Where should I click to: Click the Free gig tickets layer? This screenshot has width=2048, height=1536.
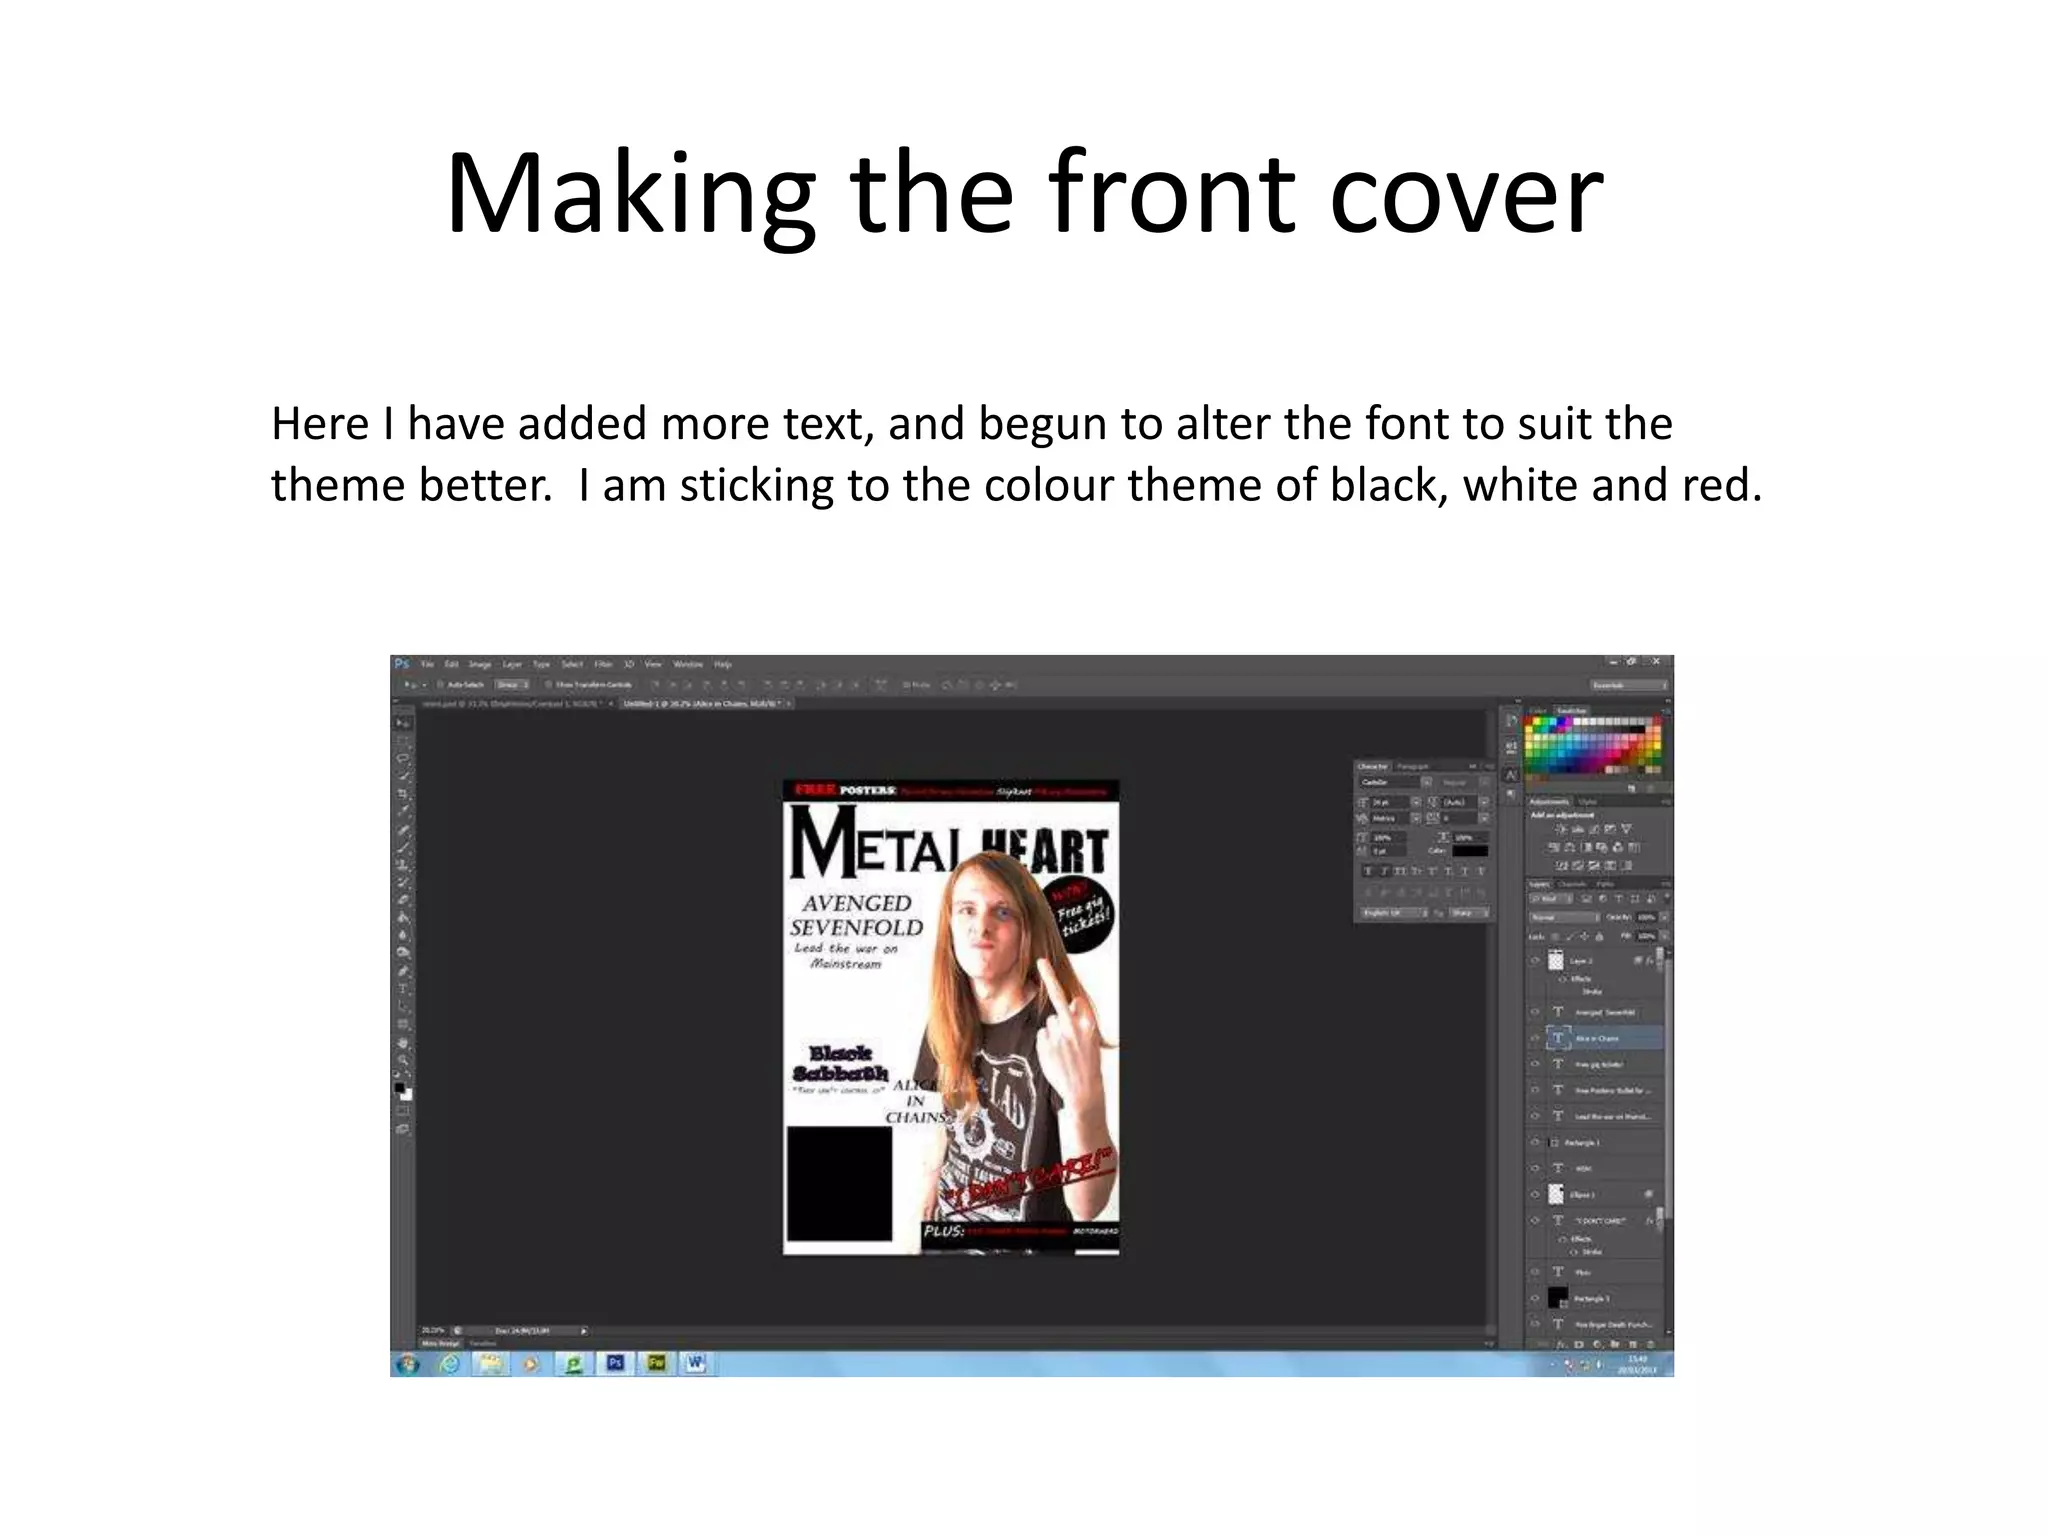[x=1599, y=1064]
